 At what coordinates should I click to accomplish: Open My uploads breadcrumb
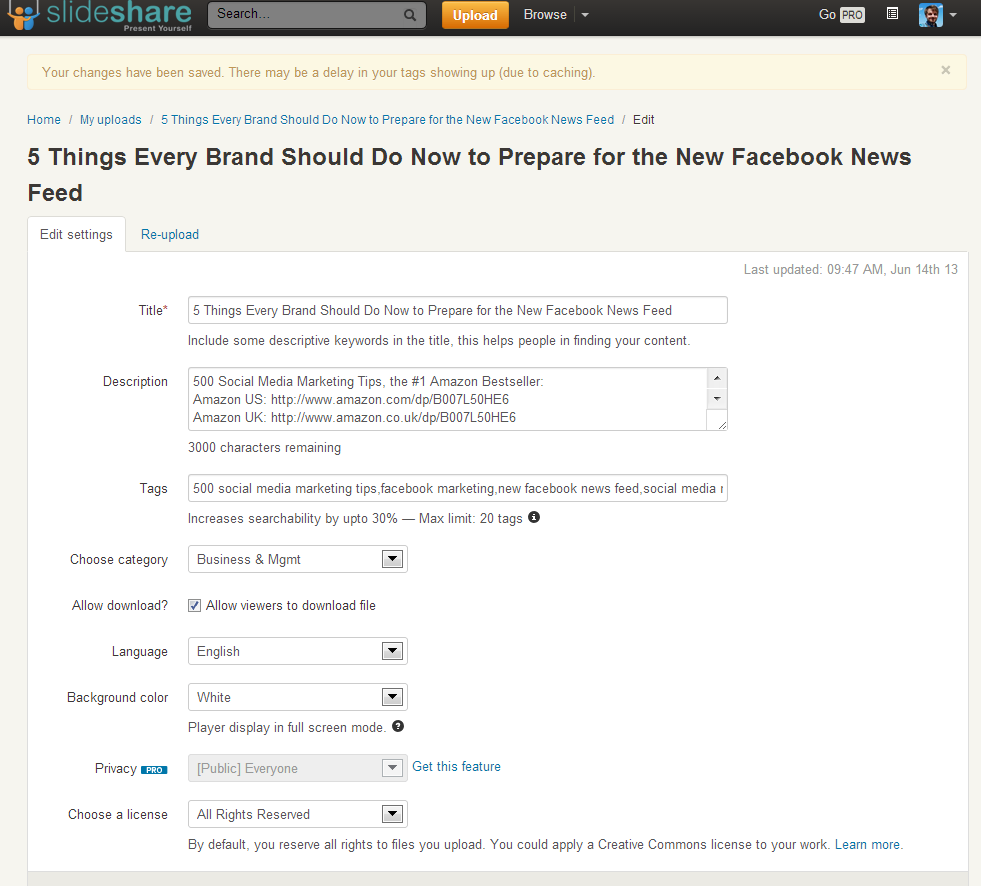click(x=111, y=120)
